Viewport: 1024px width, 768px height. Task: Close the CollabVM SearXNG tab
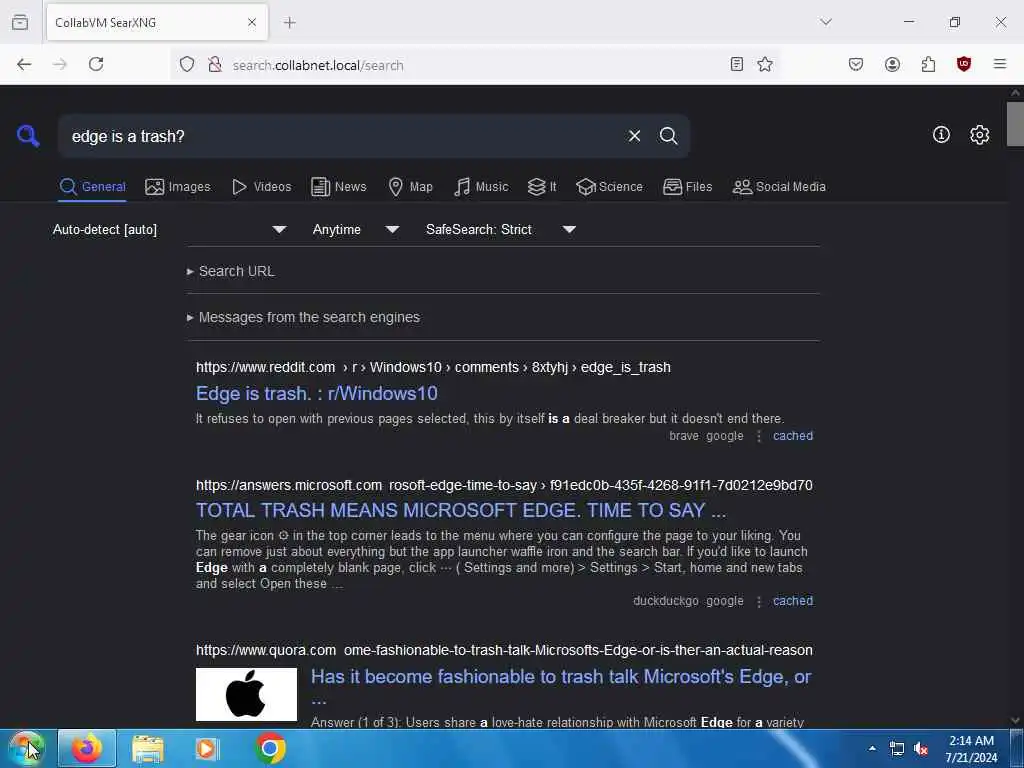(252, 23)
